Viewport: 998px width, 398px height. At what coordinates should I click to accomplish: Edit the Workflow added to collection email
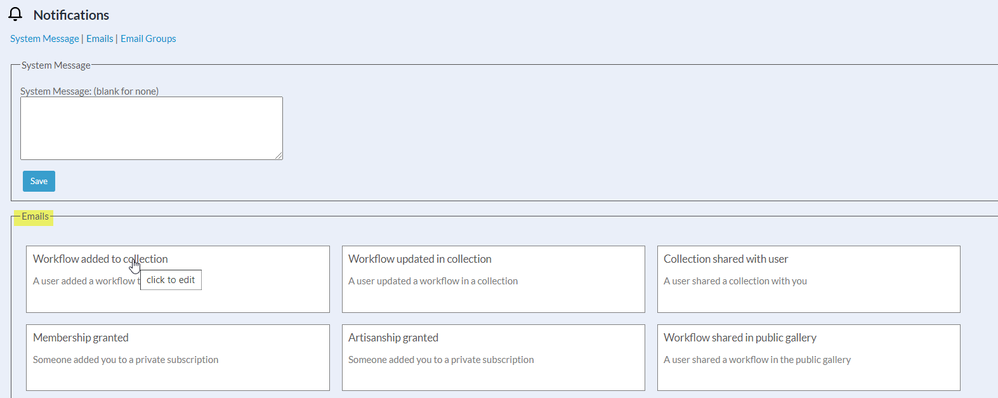tap(178, 279)
